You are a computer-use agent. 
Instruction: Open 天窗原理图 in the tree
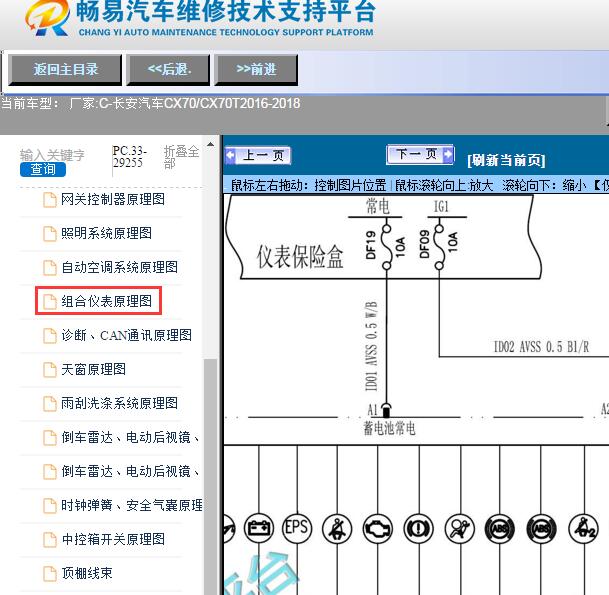coord(93,369)
